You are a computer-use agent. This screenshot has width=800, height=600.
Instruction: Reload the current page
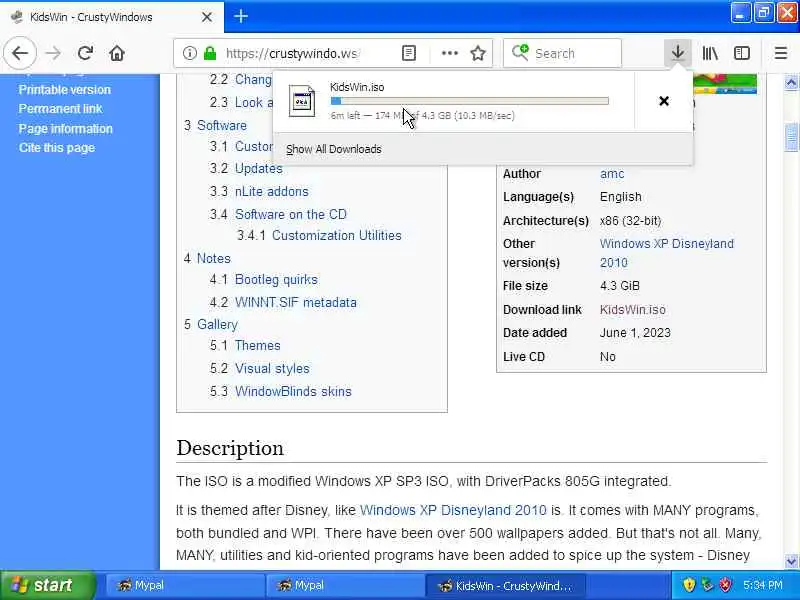coord(85,53)
